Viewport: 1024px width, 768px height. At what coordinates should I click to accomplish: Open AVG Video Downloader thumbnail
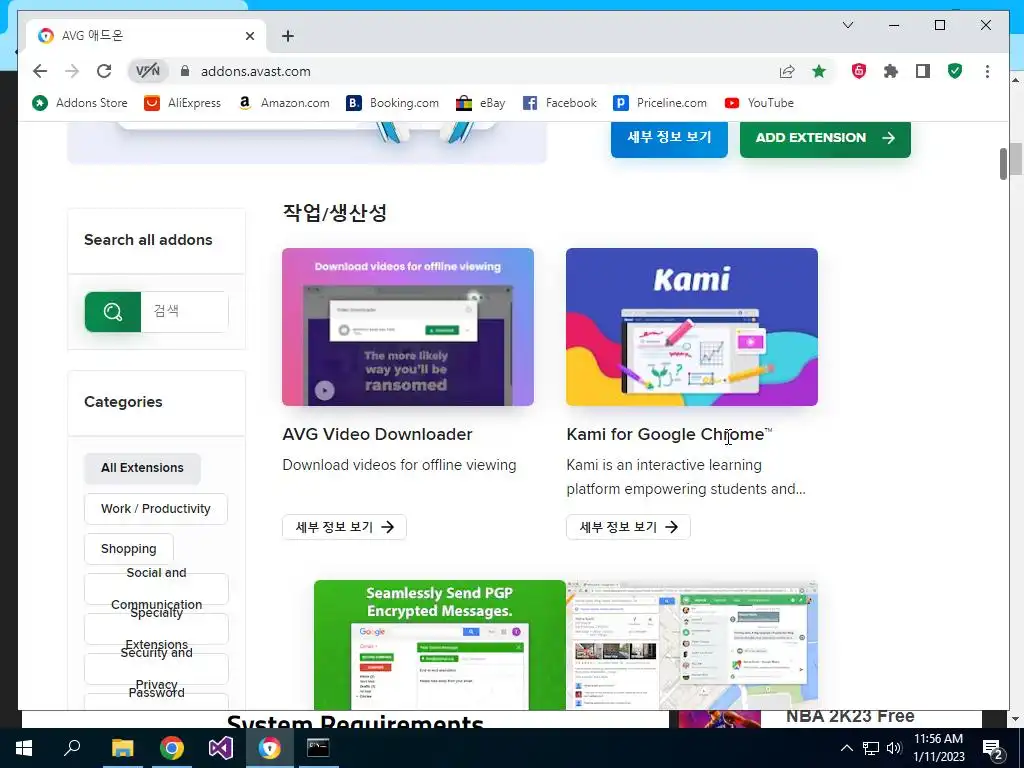coord(408,327)
